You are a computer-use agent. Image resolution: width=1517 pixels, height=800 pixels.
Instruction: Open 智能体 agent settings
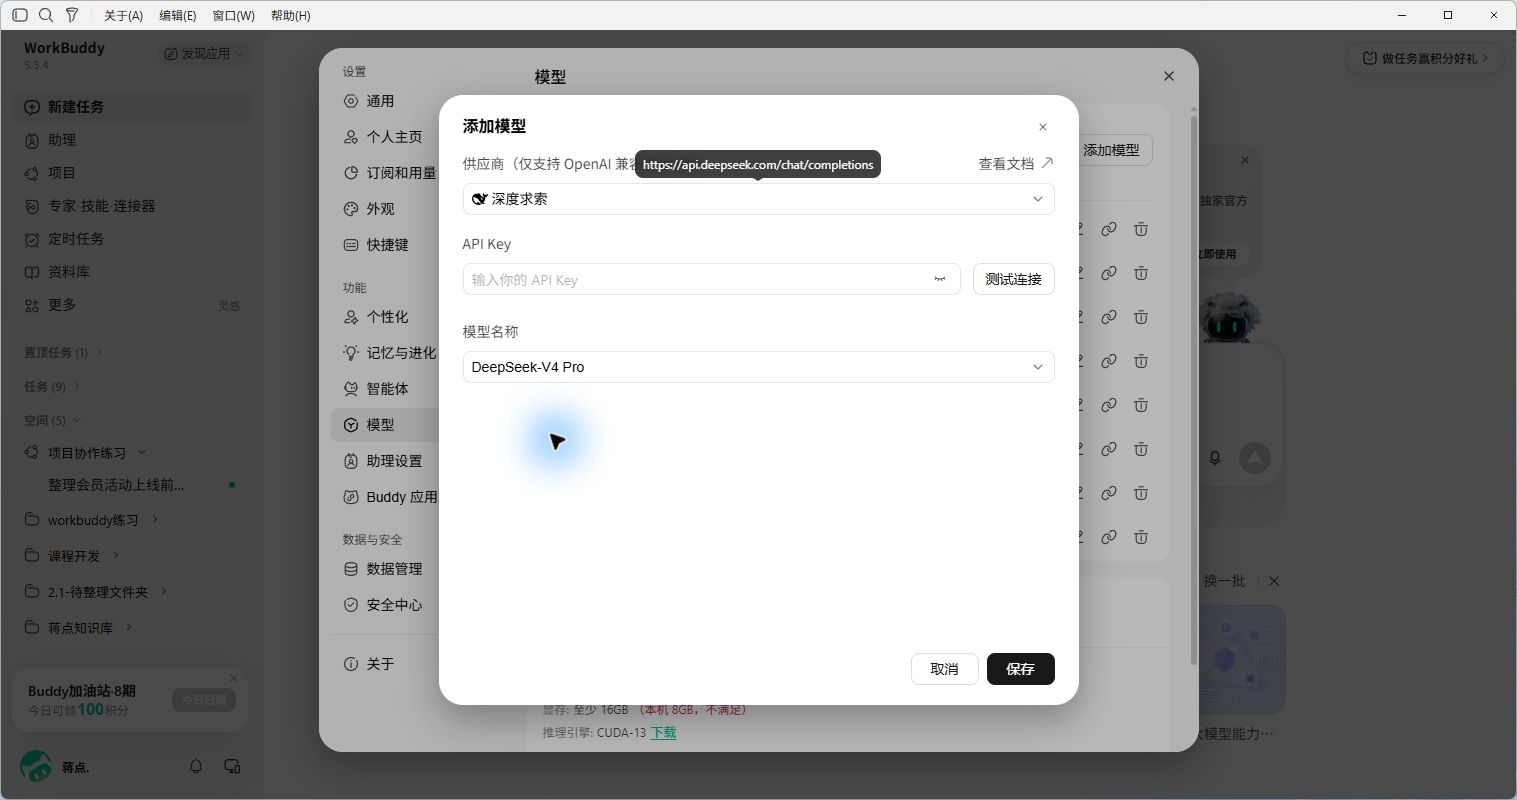(x=385, y=389)
